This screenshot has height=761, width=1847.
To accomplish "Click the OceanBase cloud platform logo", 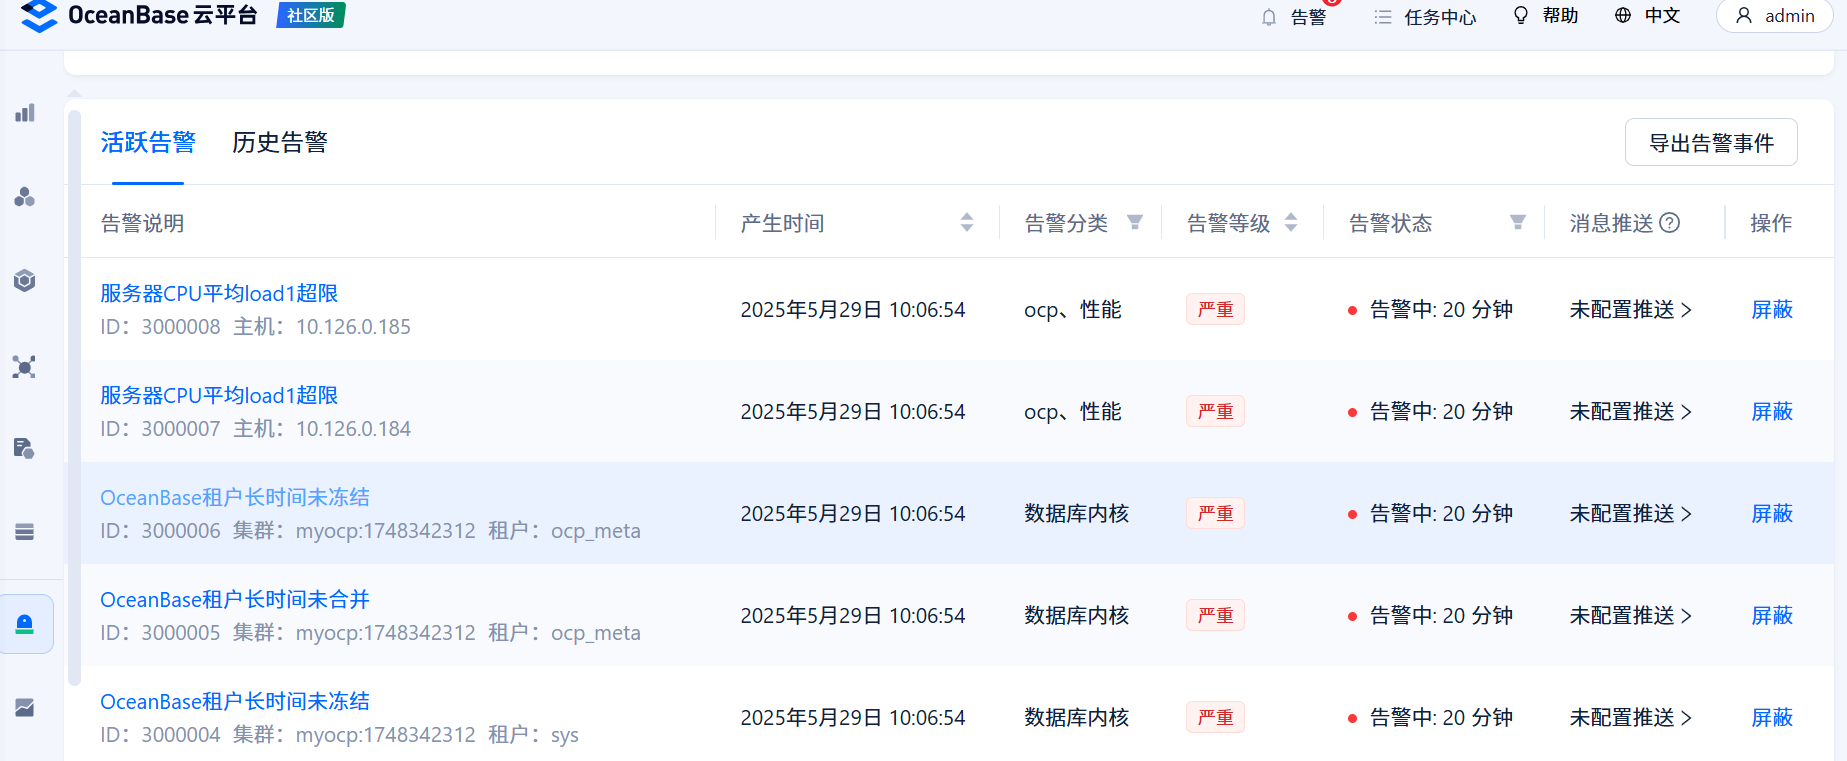I will pyautogui.click(x=139, y=15).
